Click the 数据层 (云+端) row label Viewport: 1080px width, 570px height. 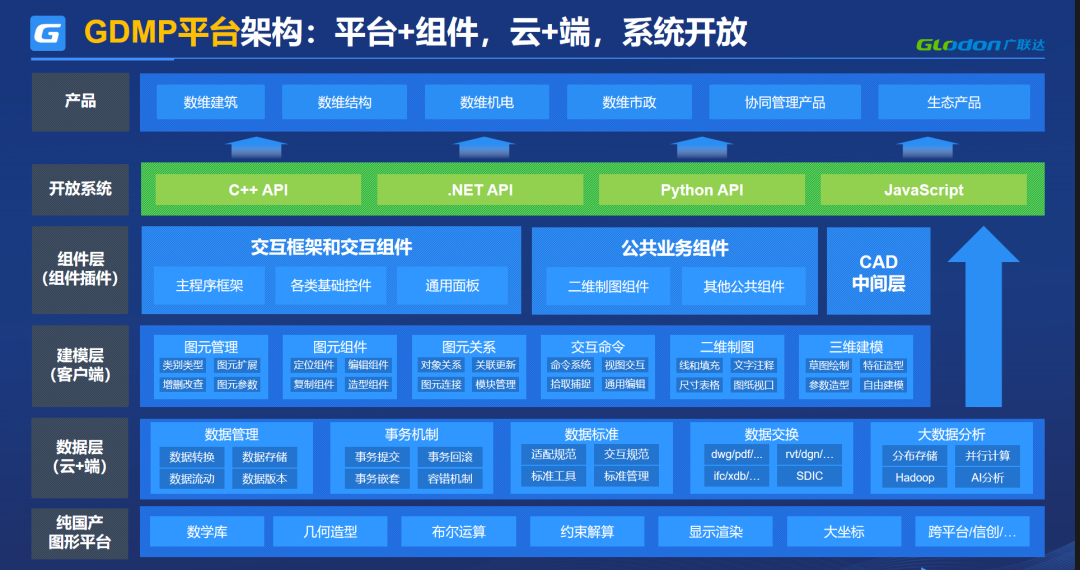tap(81, 458)
